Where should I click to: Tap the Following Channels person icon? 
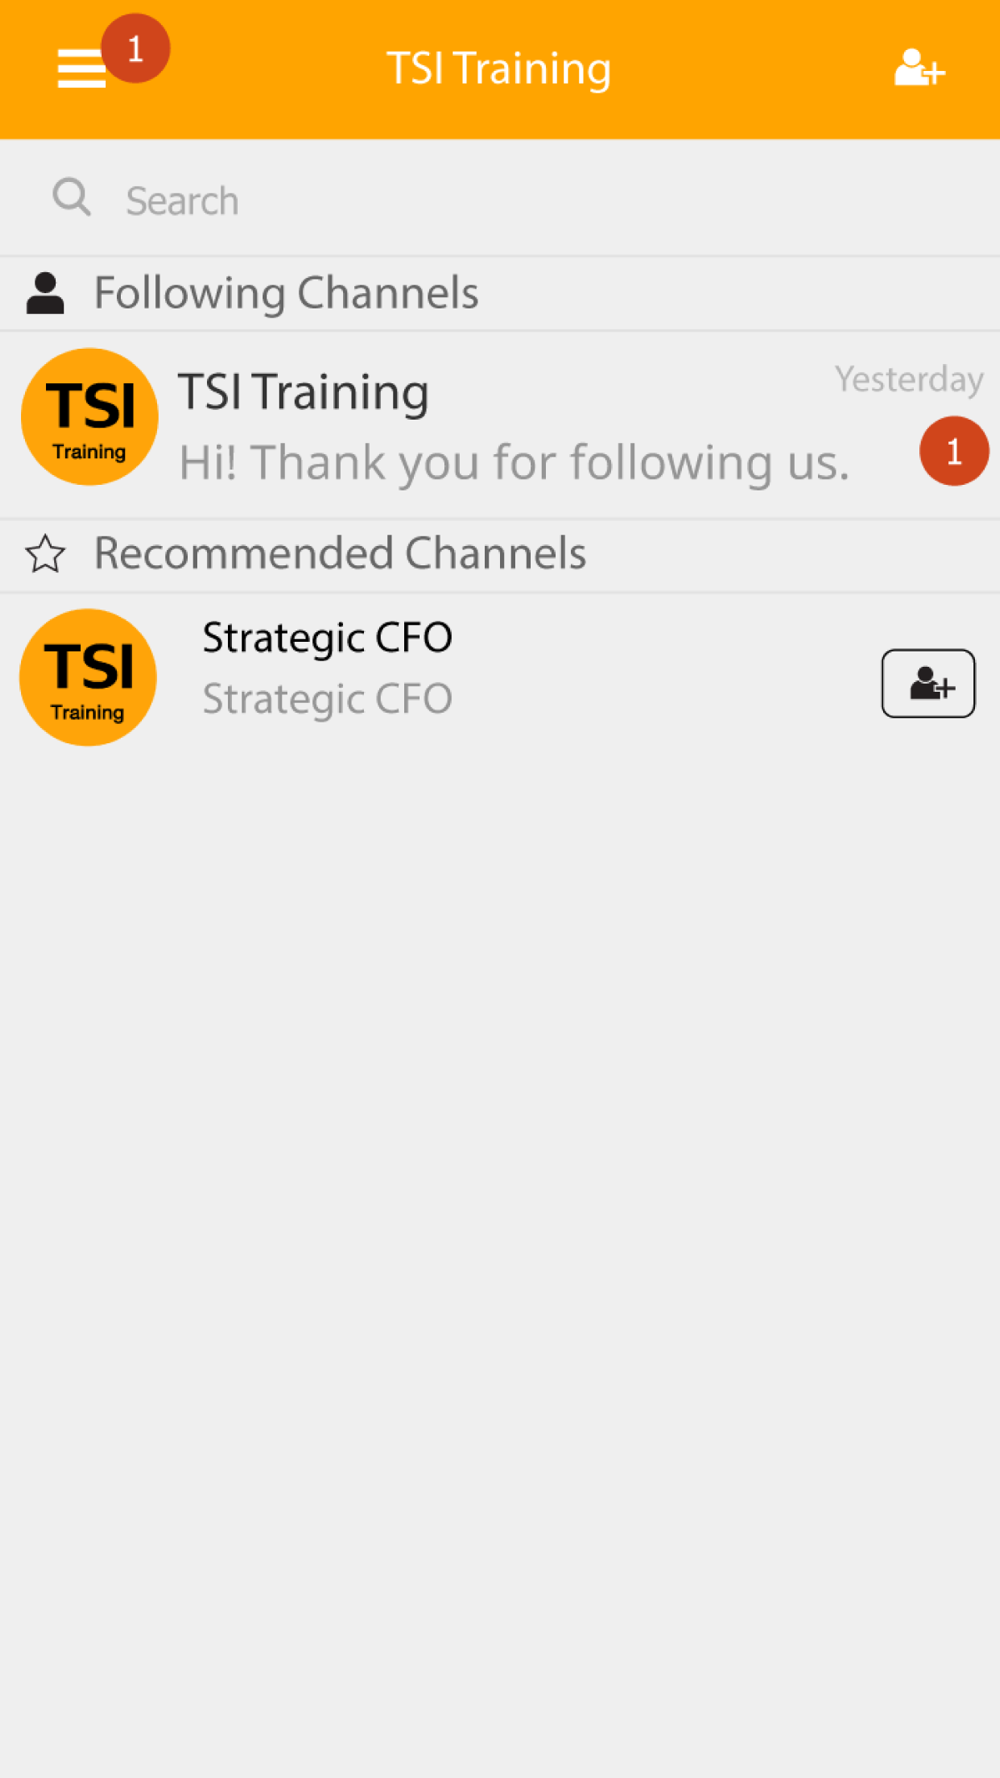click(x=45, y=294)
